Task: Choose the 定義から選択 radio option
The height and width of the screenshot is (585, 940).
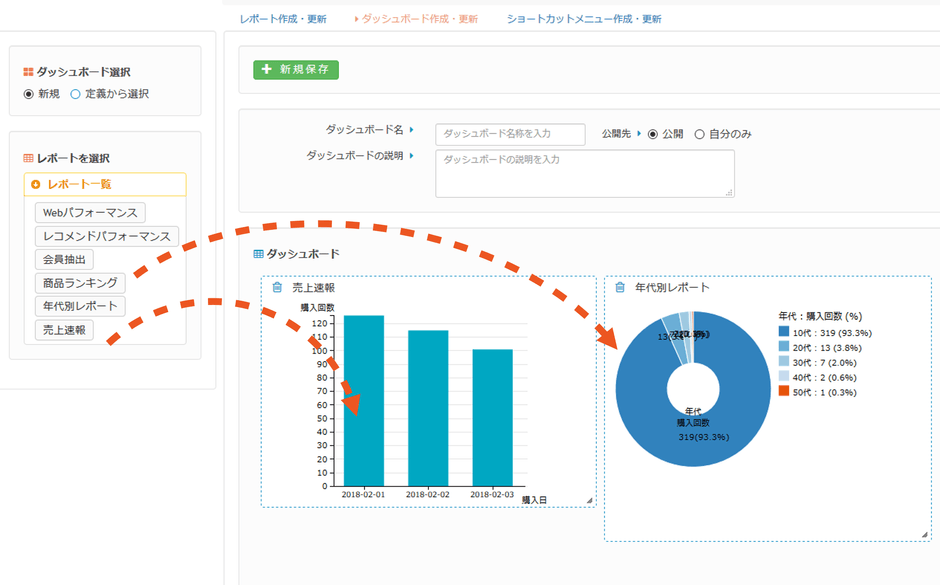Action: pos(75,94)
